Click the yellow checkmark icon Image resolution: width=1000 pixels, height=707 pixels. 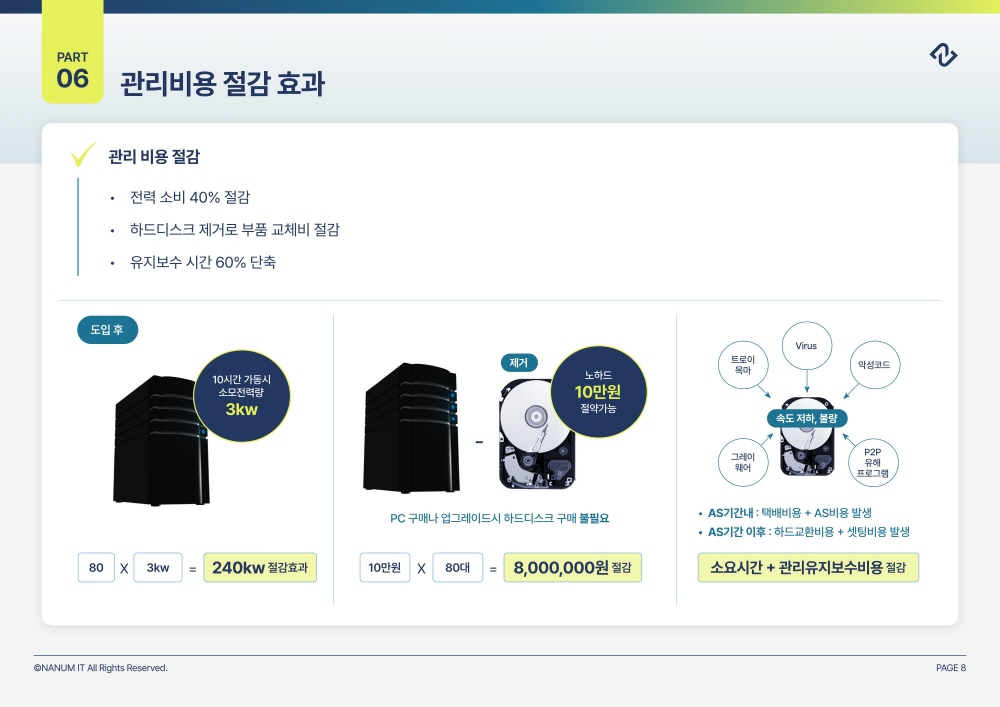coord(82,154)
